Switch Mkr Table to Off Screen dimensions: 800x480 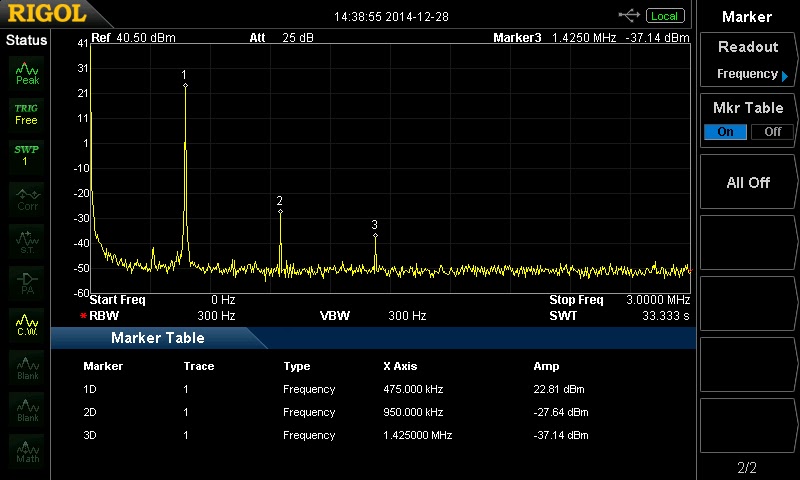[x=772, y=132]
